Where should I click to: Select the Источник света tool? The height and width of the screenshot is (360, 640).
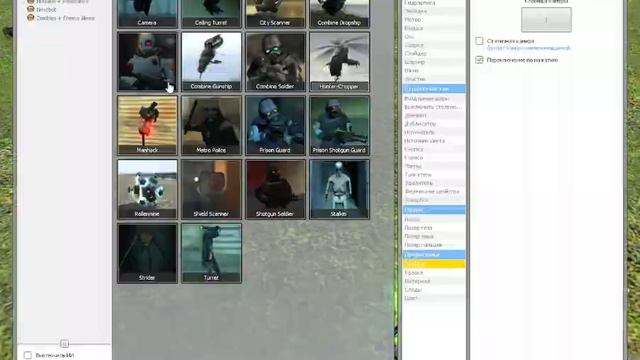[x=433, y=141]
